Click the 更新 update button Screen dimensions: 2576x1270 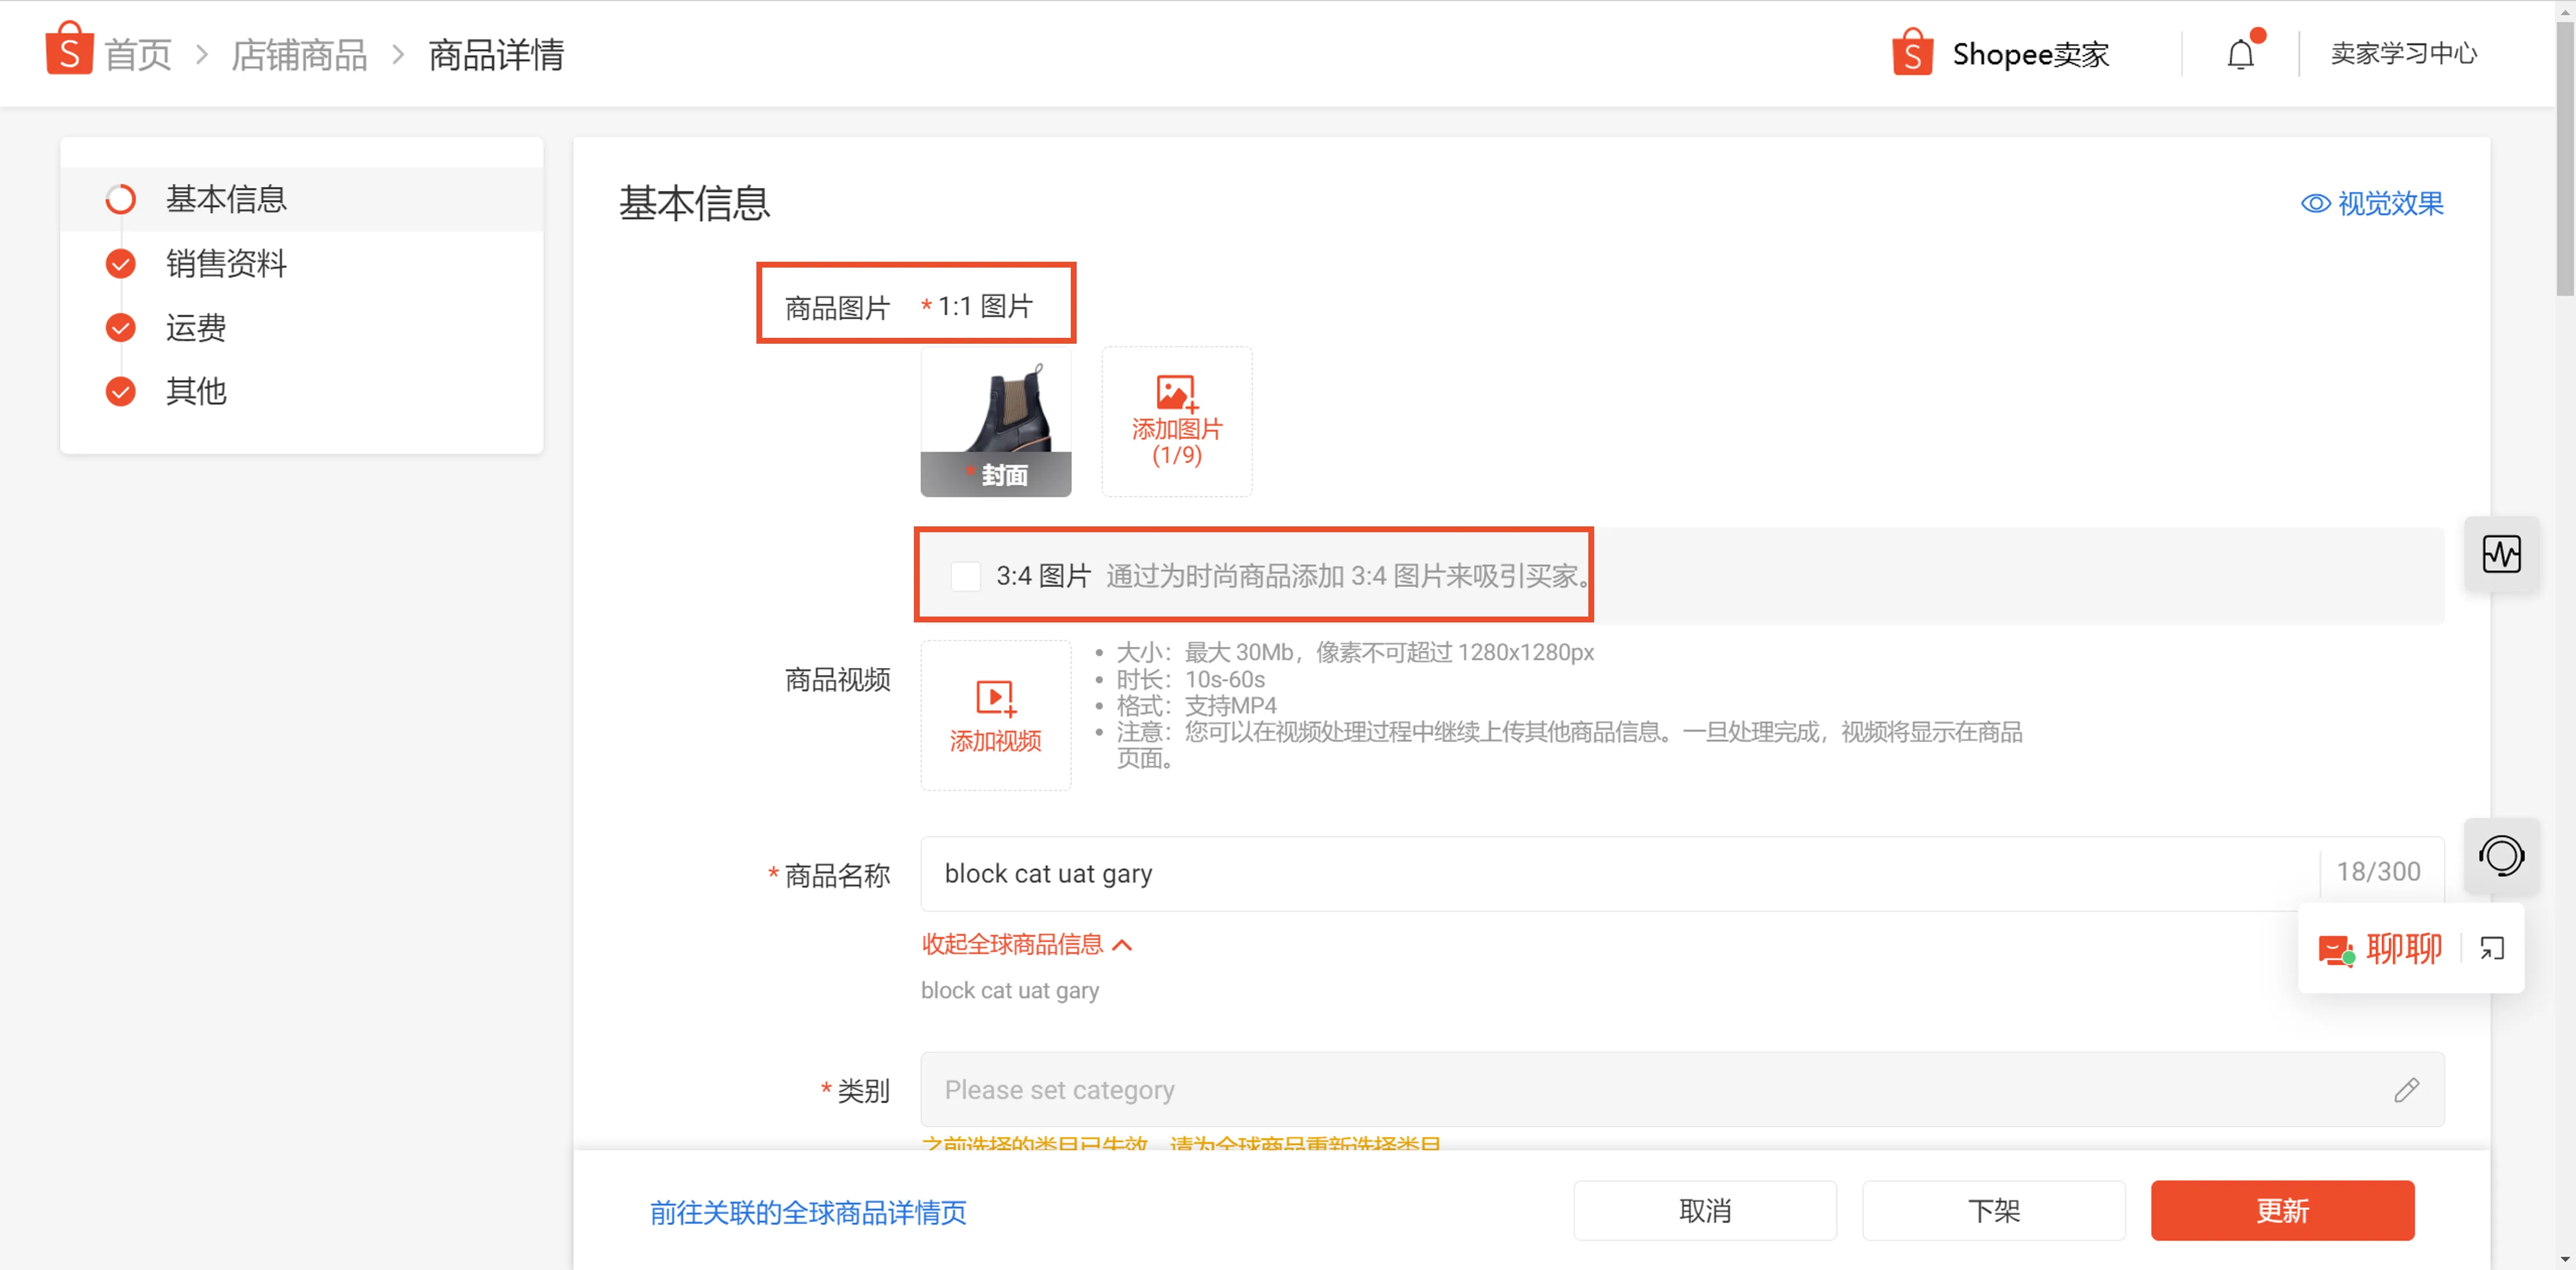point(2281,1210)
